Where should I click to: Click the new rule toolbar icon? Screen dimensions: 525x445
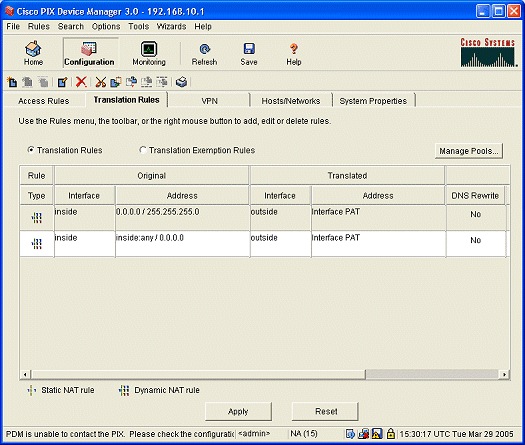pos(12,82)
